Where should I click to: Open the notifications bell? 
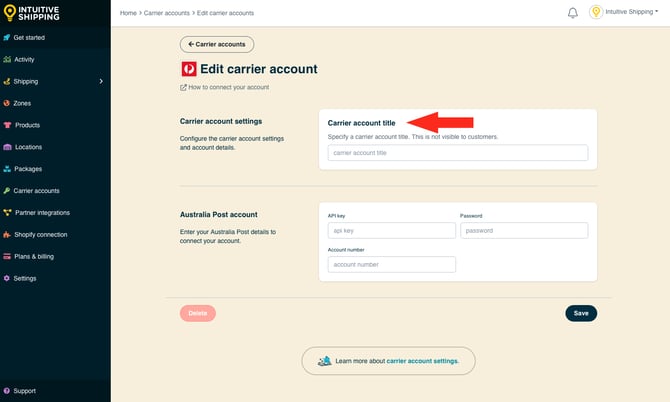tap(573, 13)
